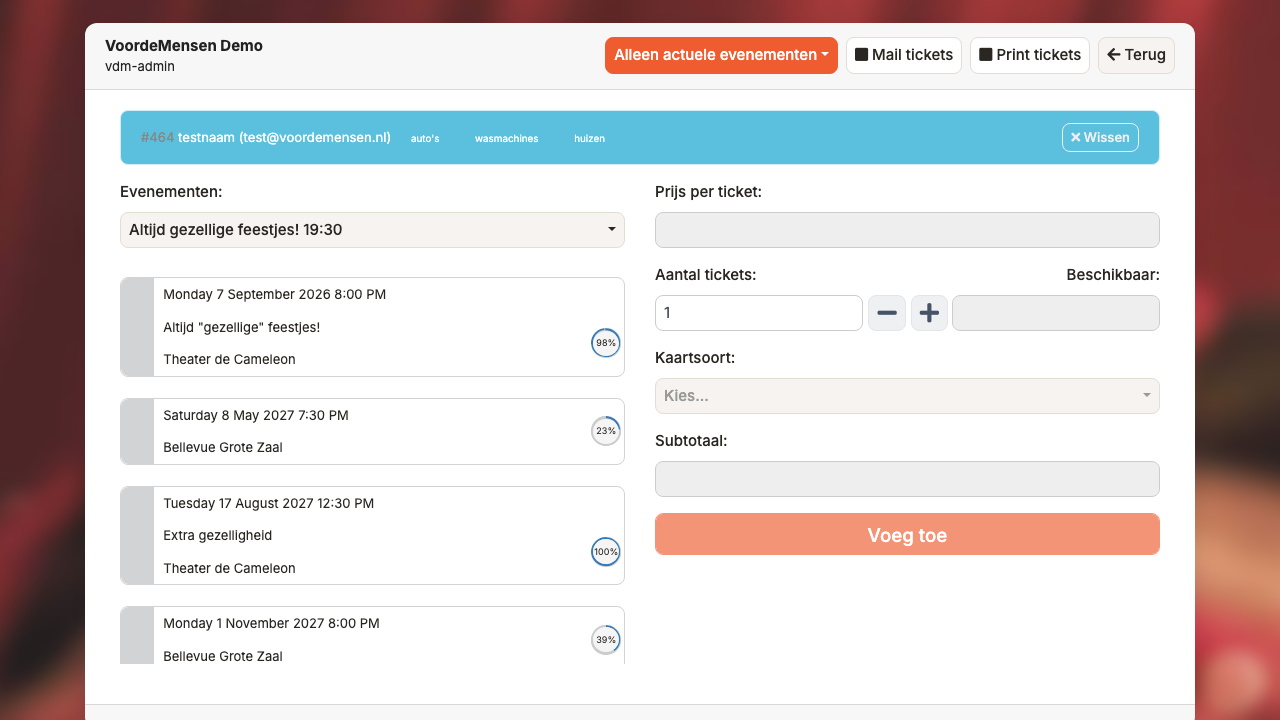Image resolution: width=1280 pixels, height=720 pixels.
Task: Go back with the Terug arrow button
Action: pyautogui.click(x=1136, y=55)
